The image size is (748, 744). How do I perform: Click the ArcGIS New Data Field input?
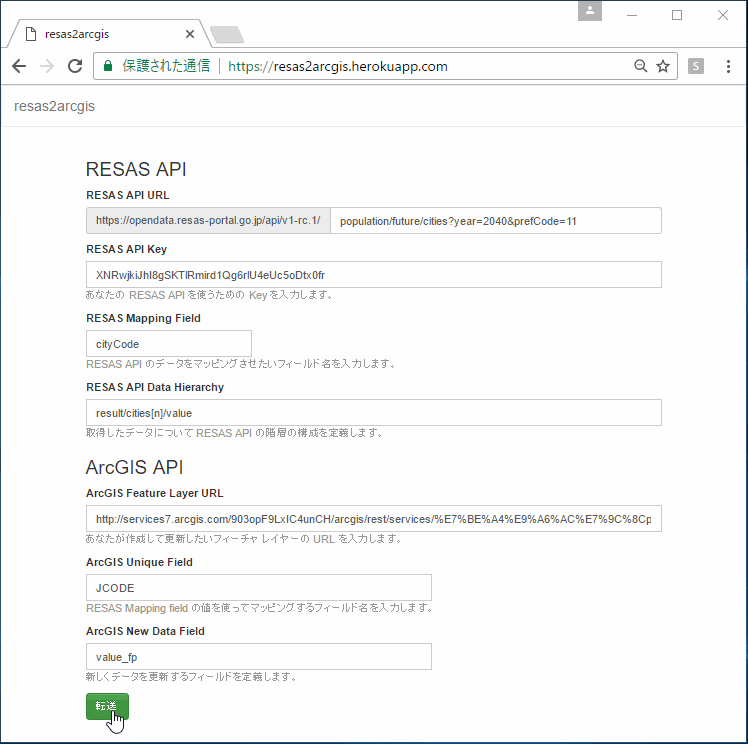pos(259,657)
